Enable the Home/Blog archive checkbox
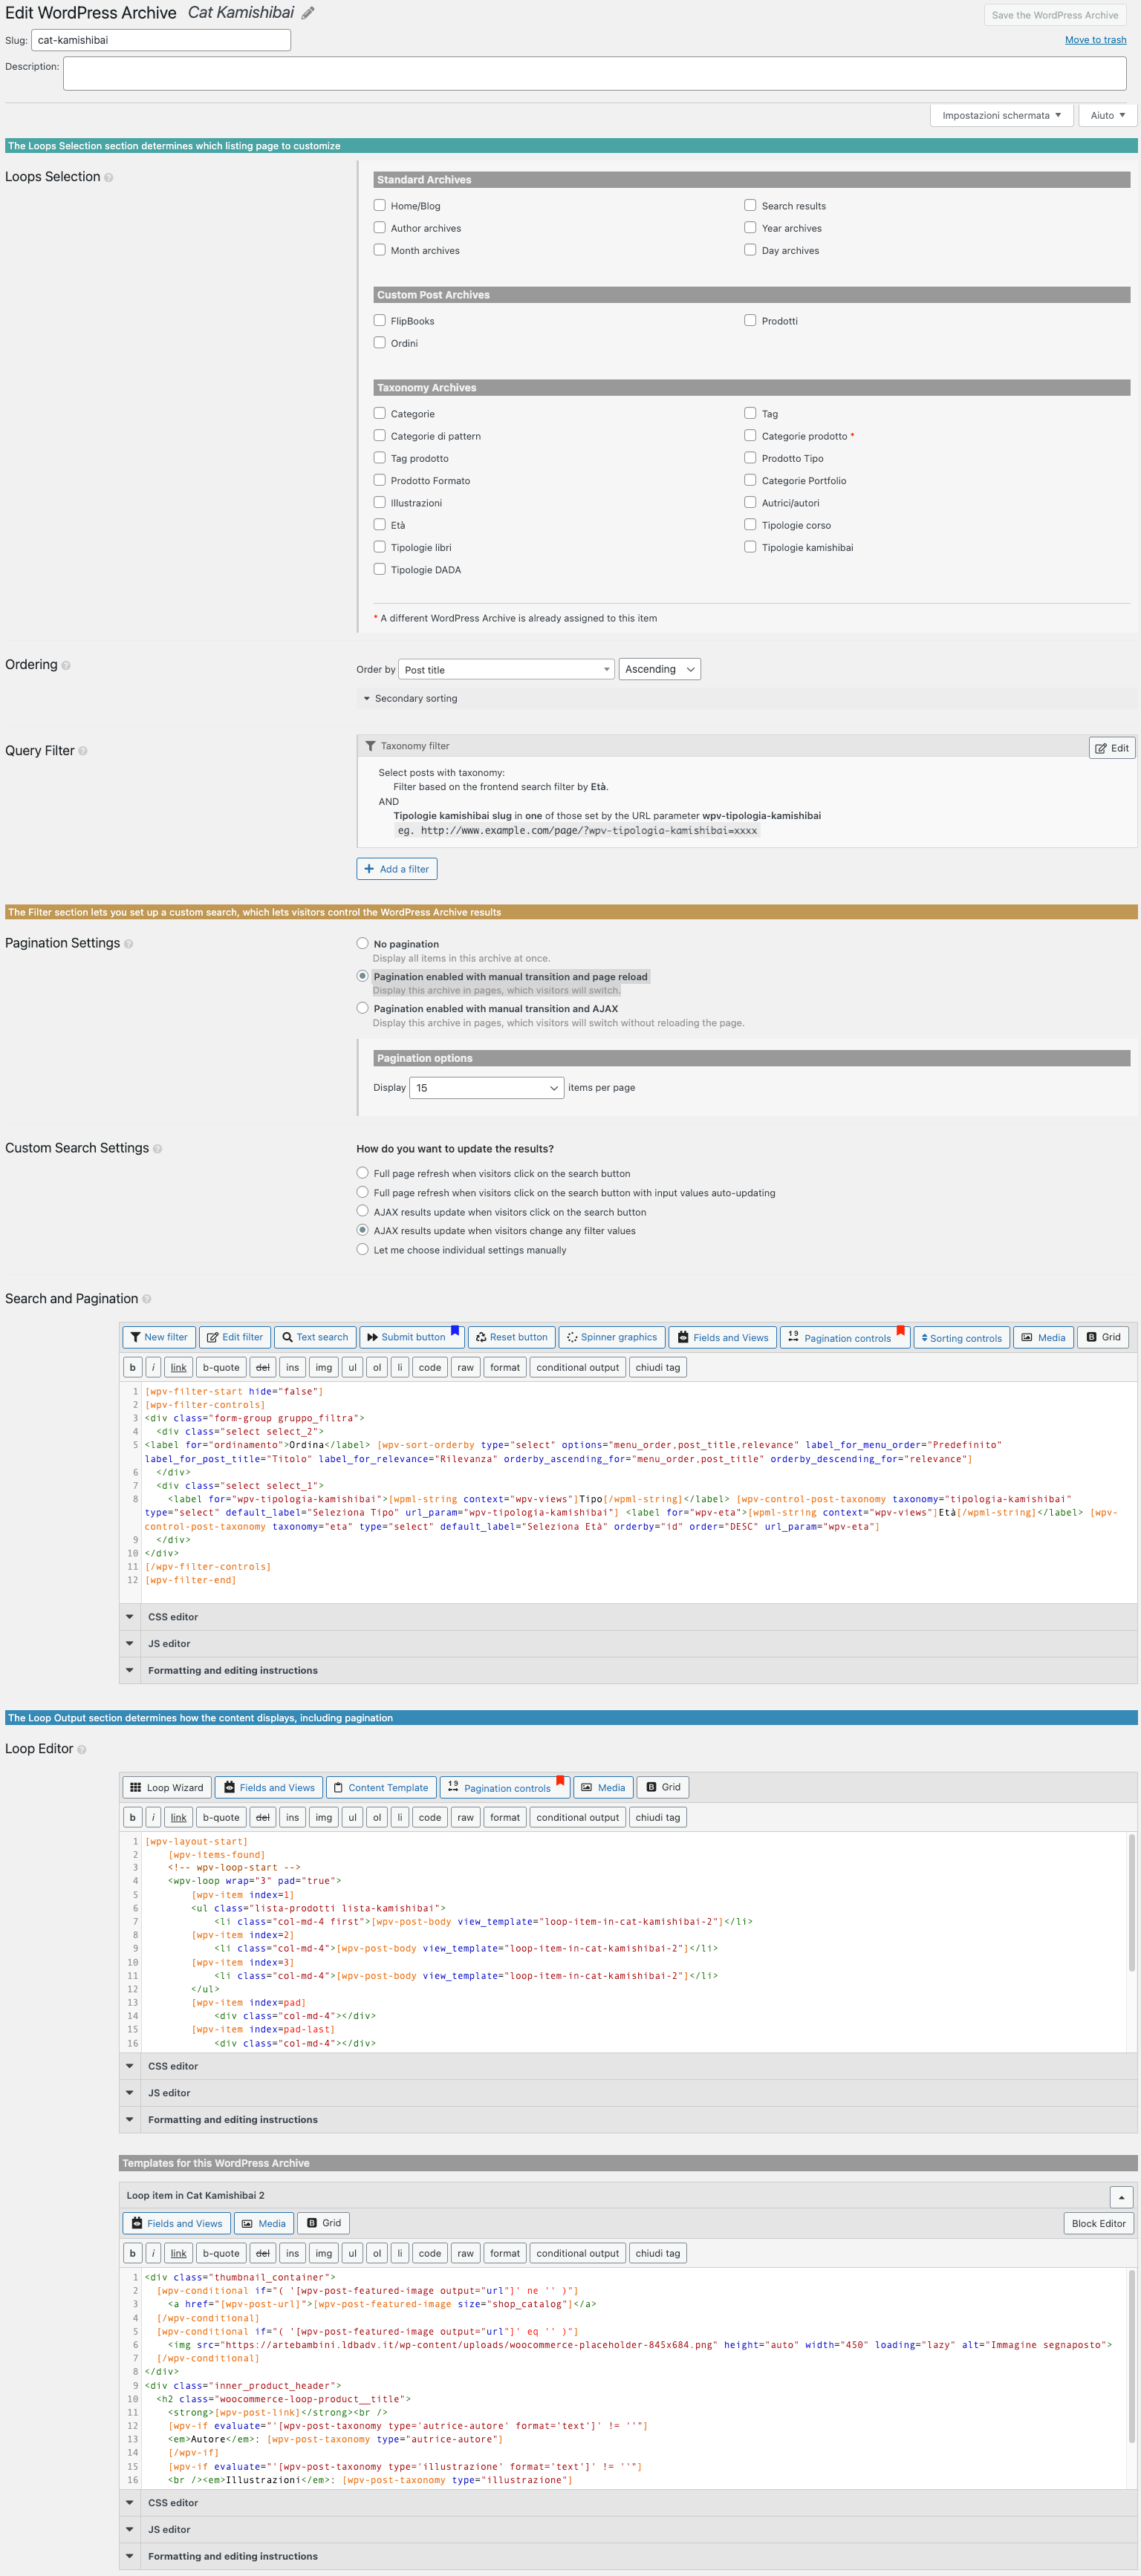This screenshot has width=1141, height=2576. click(379, 205)
